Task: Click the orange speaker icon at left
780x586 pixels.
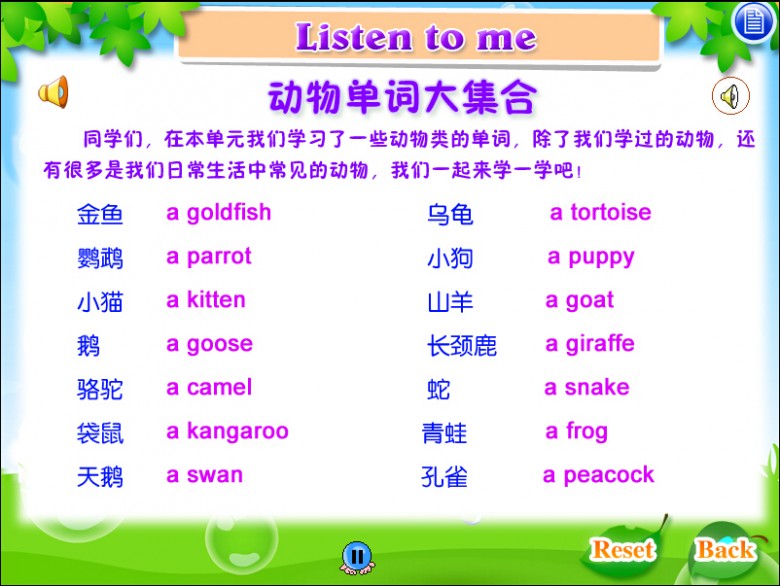Action: 53,92
